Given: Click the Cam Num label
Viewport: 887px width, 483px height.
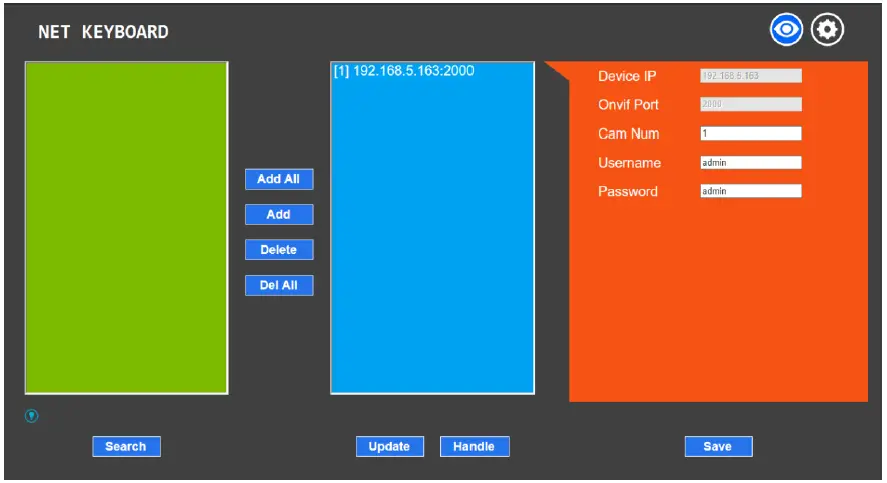Looking at the screenshot, I should (628, 134).
